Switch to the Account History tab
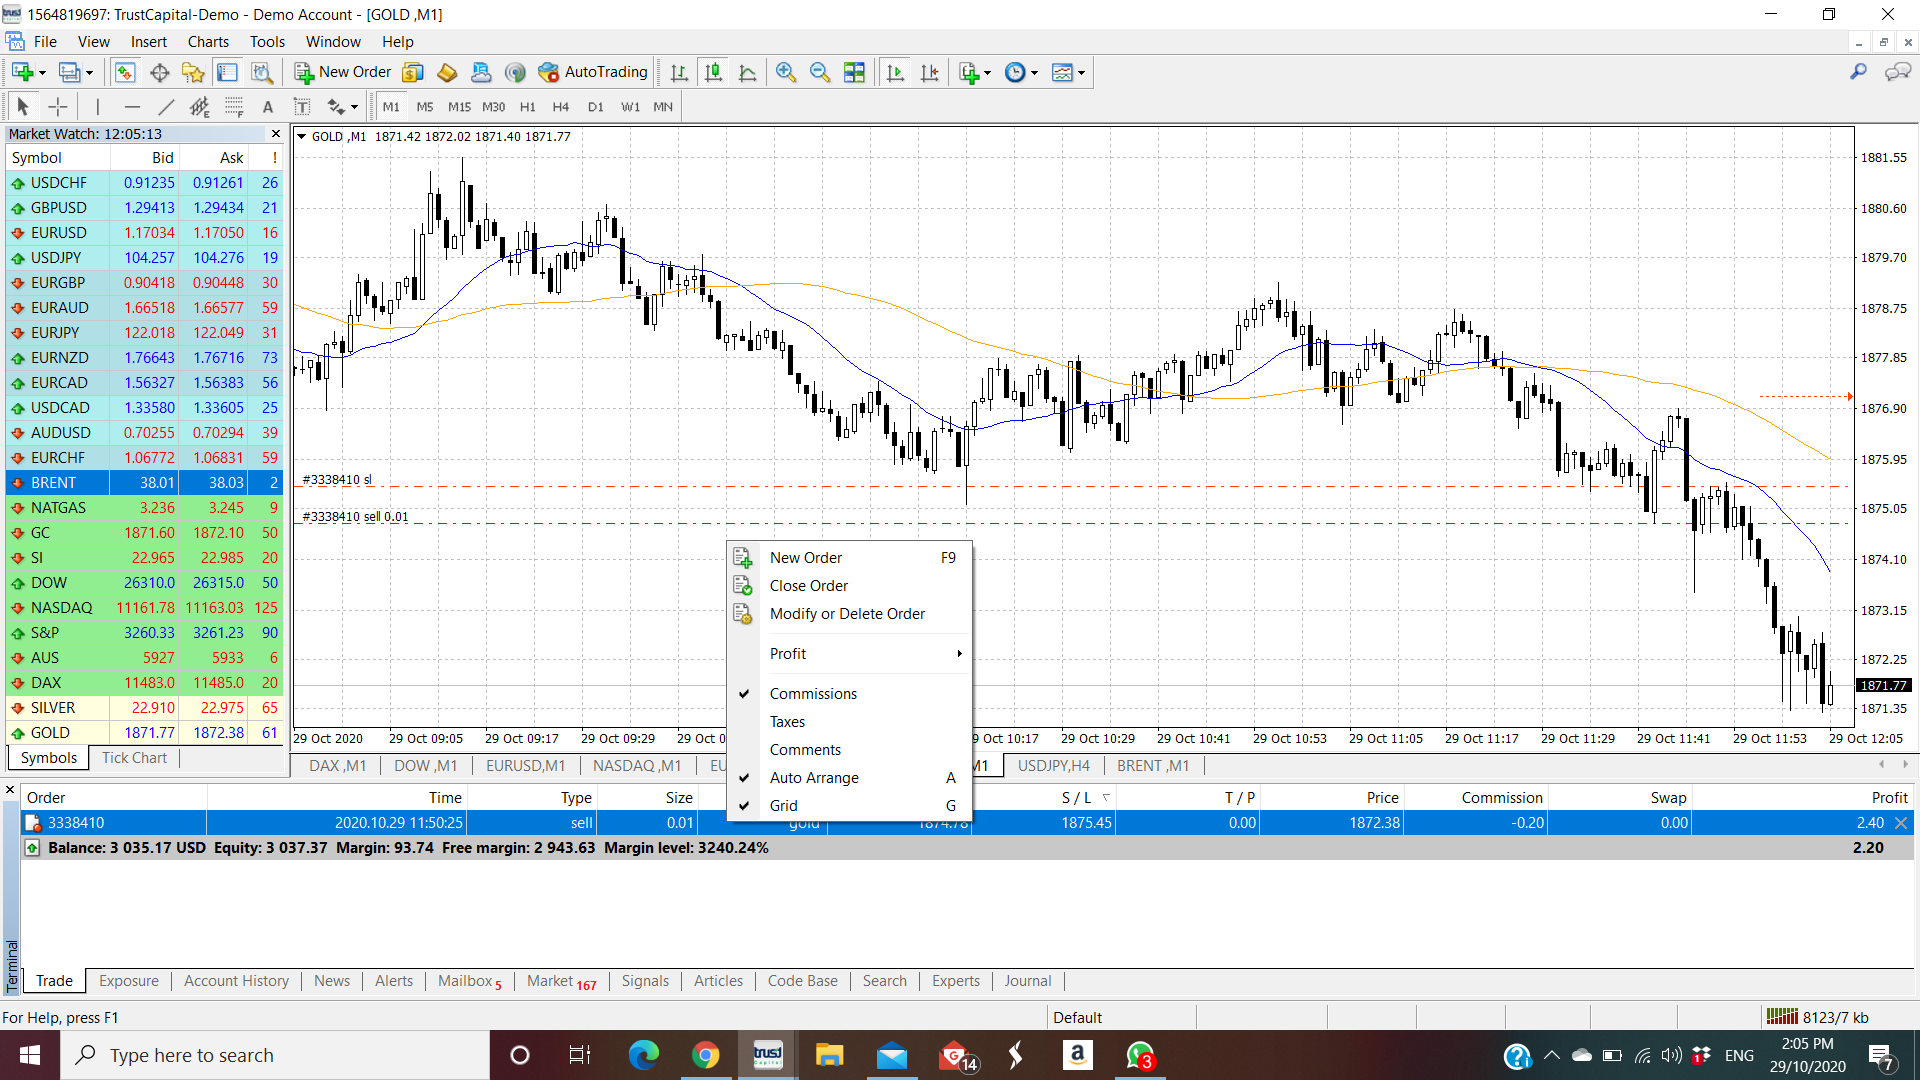The image size is (1920, 1080). pos(236,980)
